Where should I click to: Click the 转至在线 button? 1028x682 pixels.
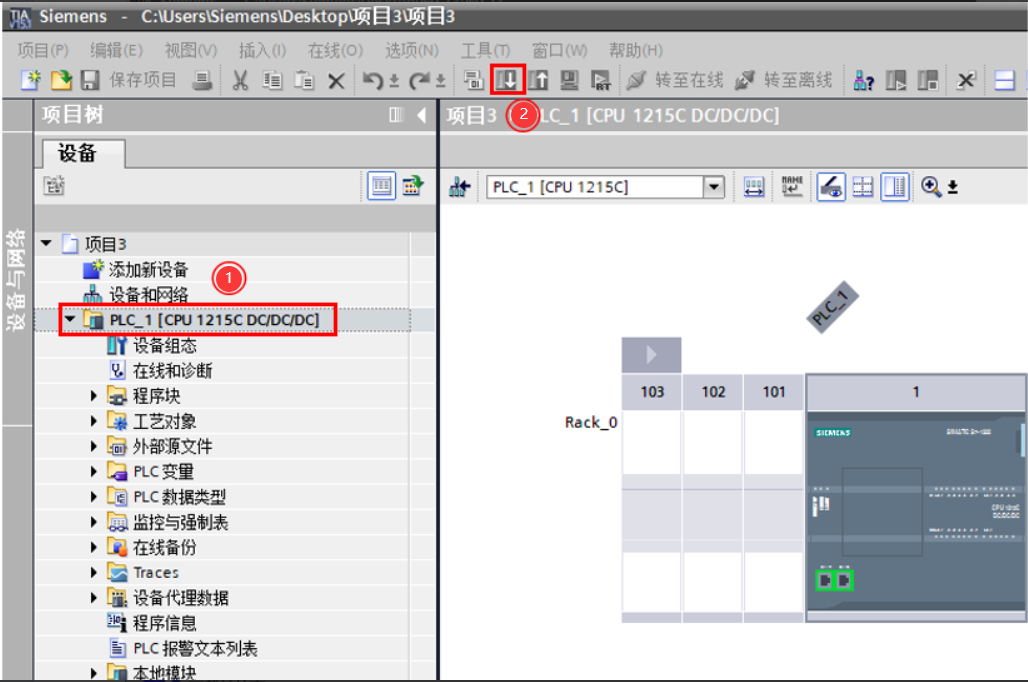[677, 81]
